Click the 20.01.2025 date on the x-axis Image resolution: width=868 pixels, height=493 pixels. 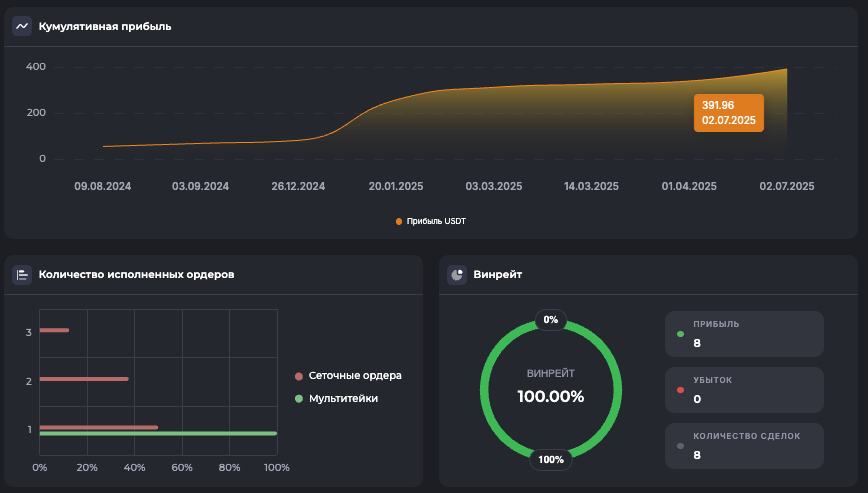pyautogui.click(x=396, y=186)
